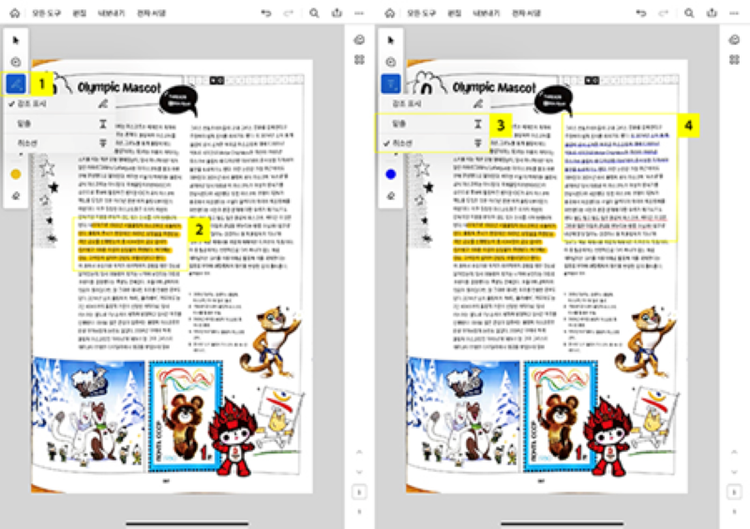This screenshot has height=529, width=750.
Task: Open page thumbnails grid, left screenshot
Action: (359, 59)
